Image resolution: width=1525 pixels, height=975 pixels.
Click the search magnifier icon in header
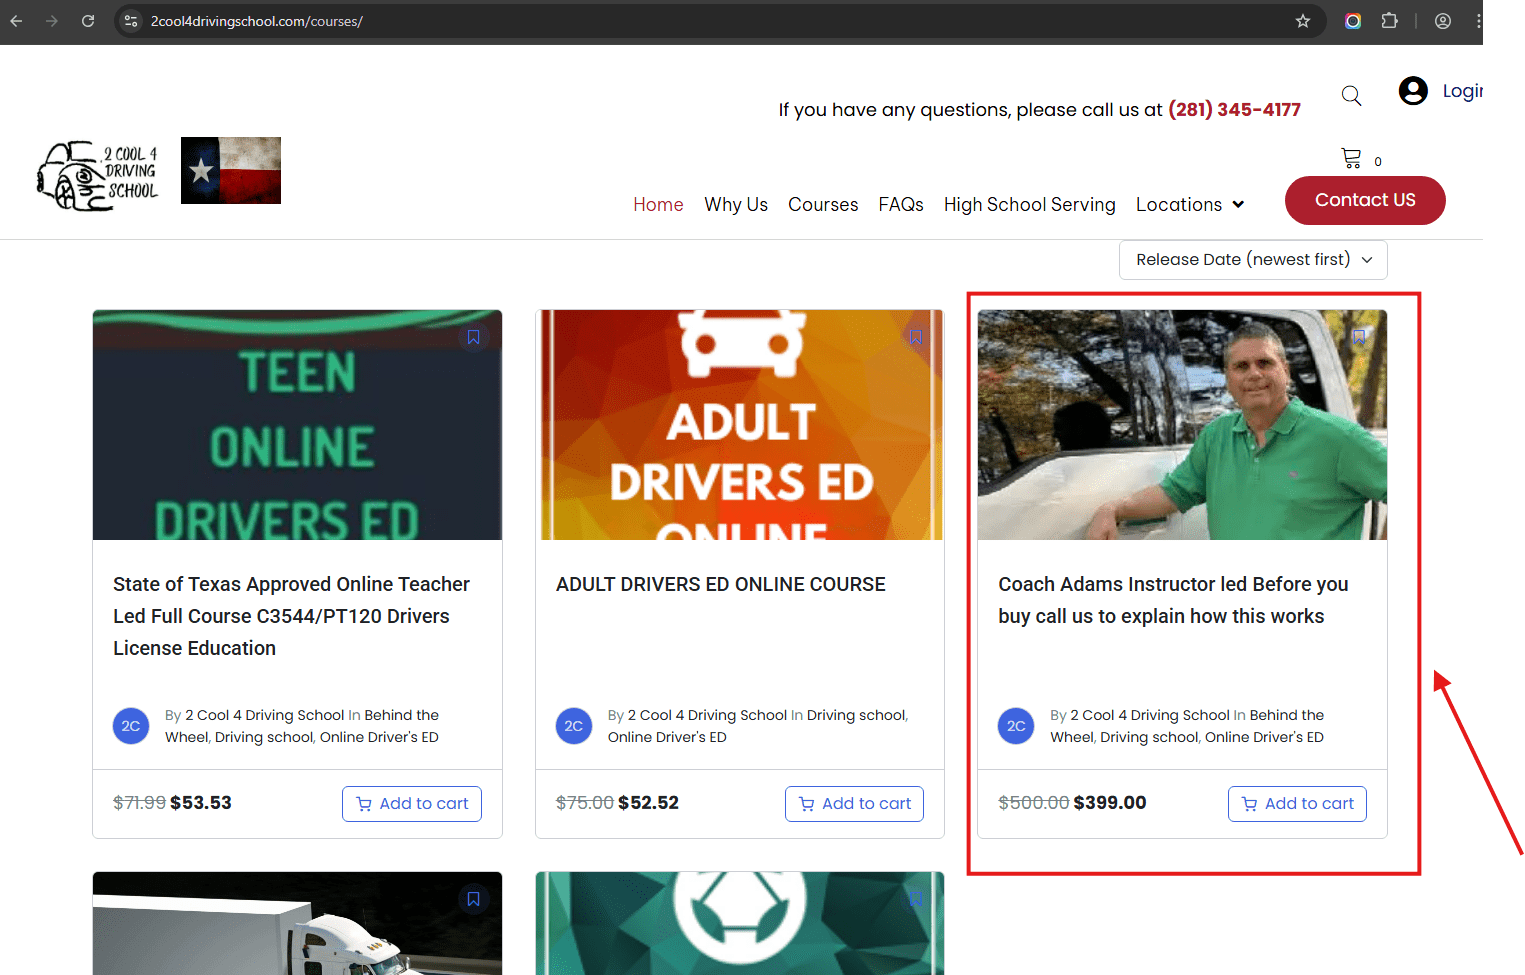point(1351,96)
